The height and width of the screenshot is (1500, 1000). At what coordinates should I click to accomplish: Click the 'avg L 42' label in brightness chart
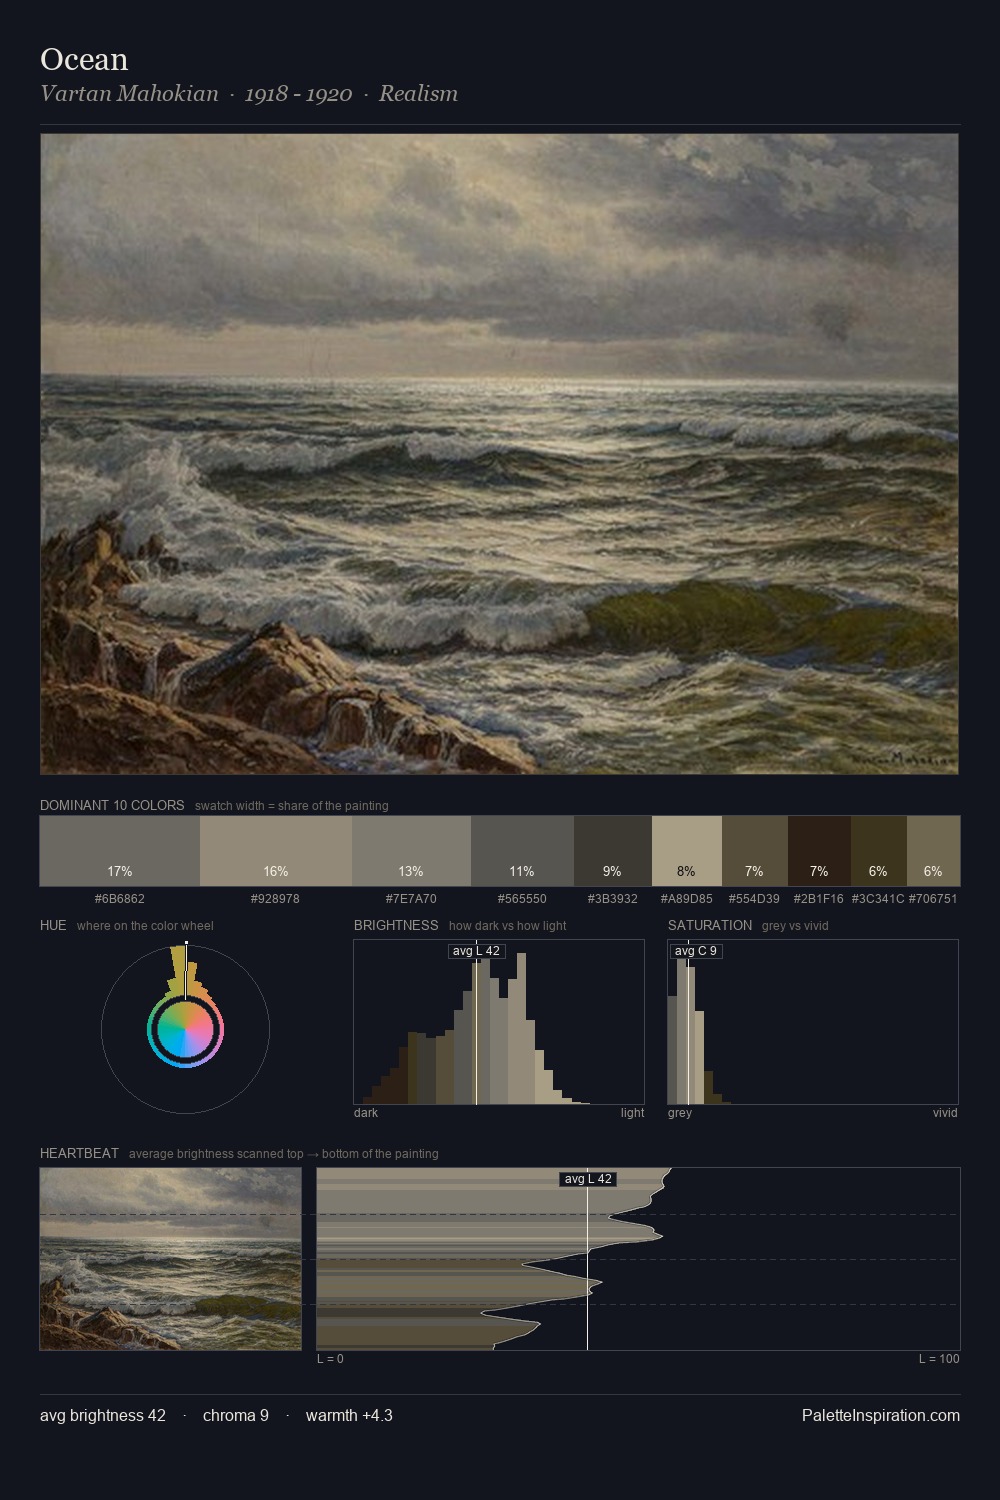click(x=476, y=951)
